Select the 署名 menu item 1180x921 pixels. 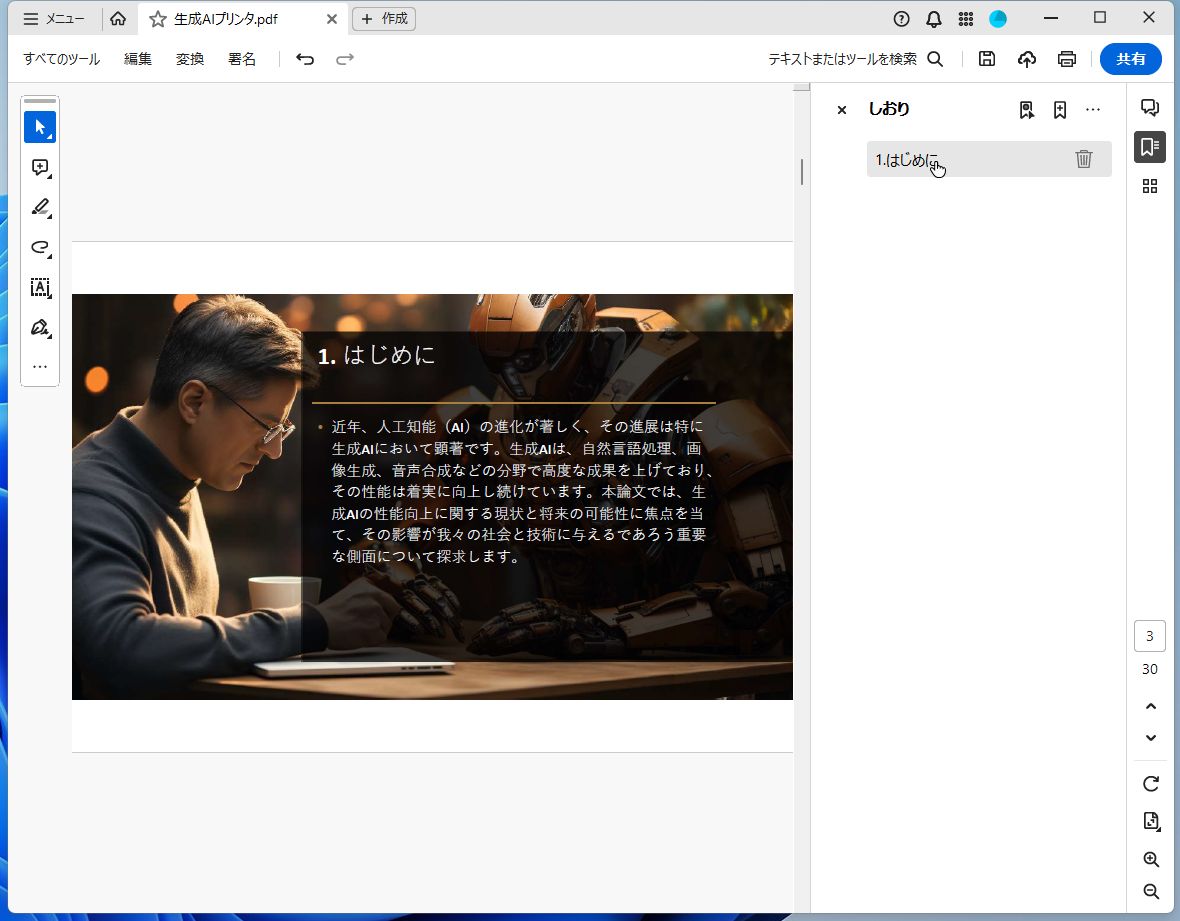pos(241,59)
